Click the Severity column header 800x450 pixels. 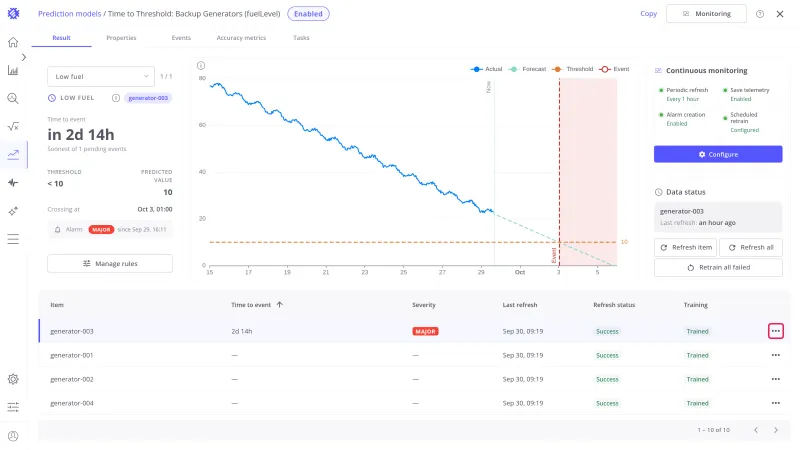pos(423,305)
